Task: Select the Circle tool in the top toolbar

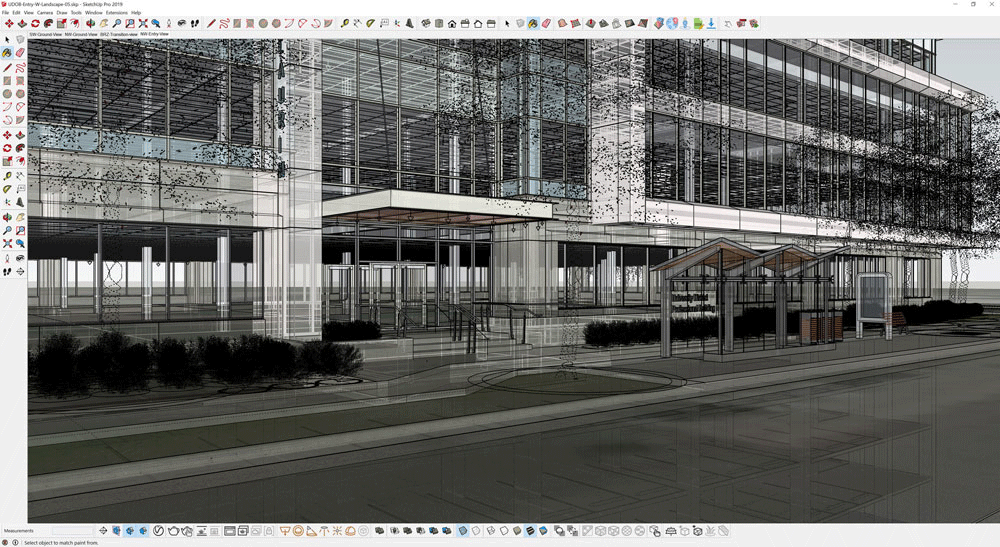Action: (x=263, y=24)
